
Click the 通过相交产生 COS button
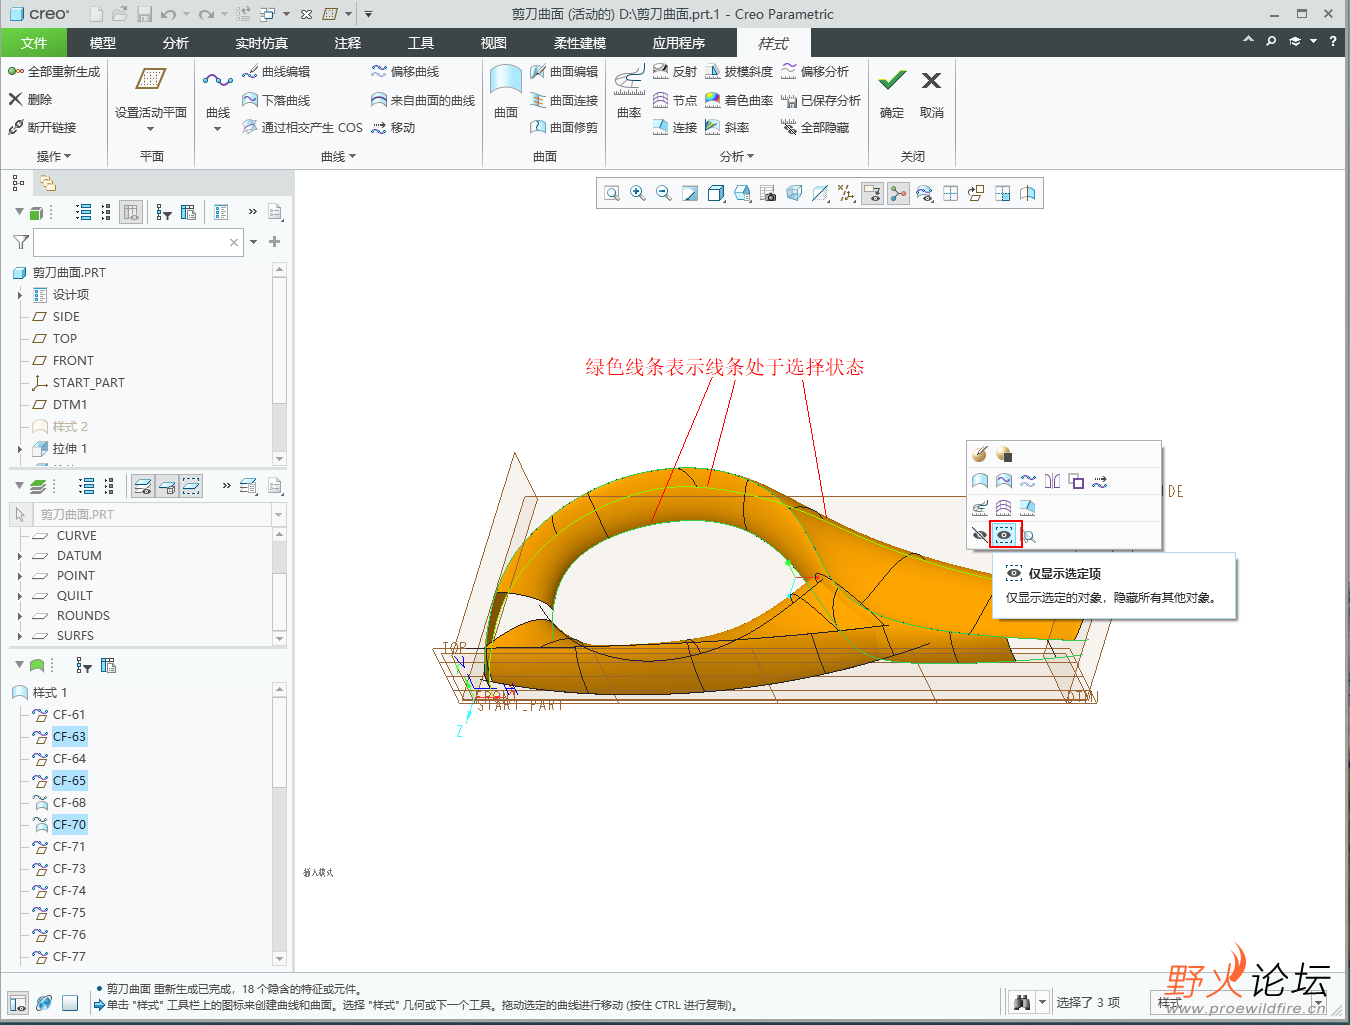click(303, 128)
